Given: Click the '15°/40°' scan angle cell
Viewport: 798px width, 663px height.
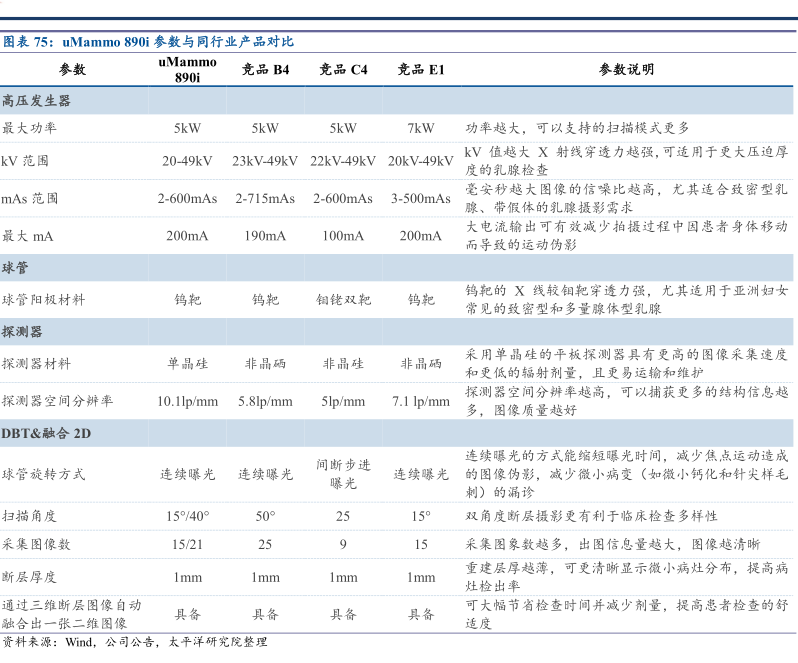Looking at the screenshot, I should [x=187, y=516].
